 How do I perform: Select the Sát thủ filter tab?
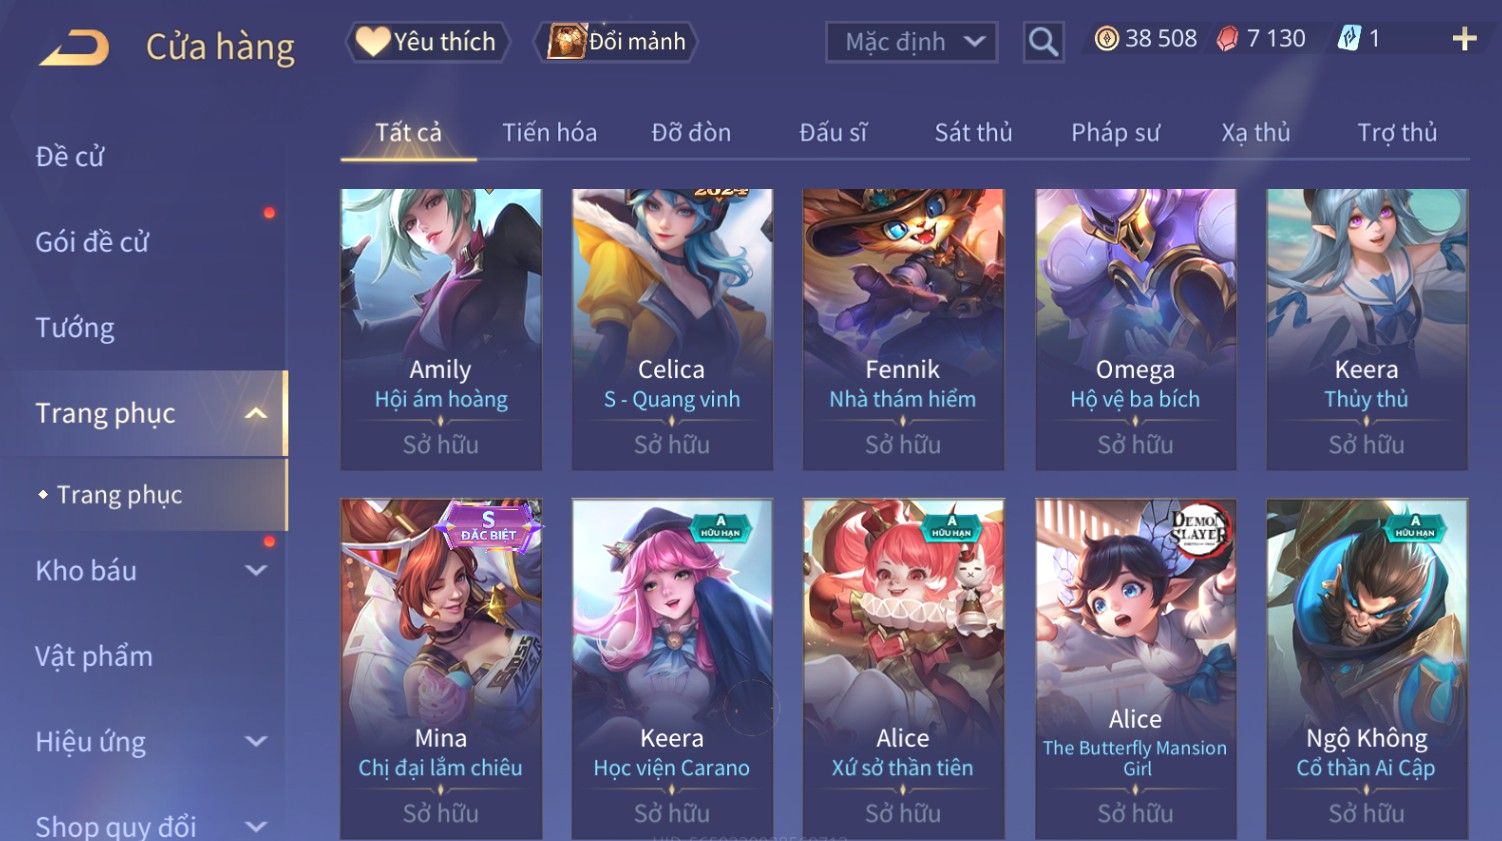973,132
